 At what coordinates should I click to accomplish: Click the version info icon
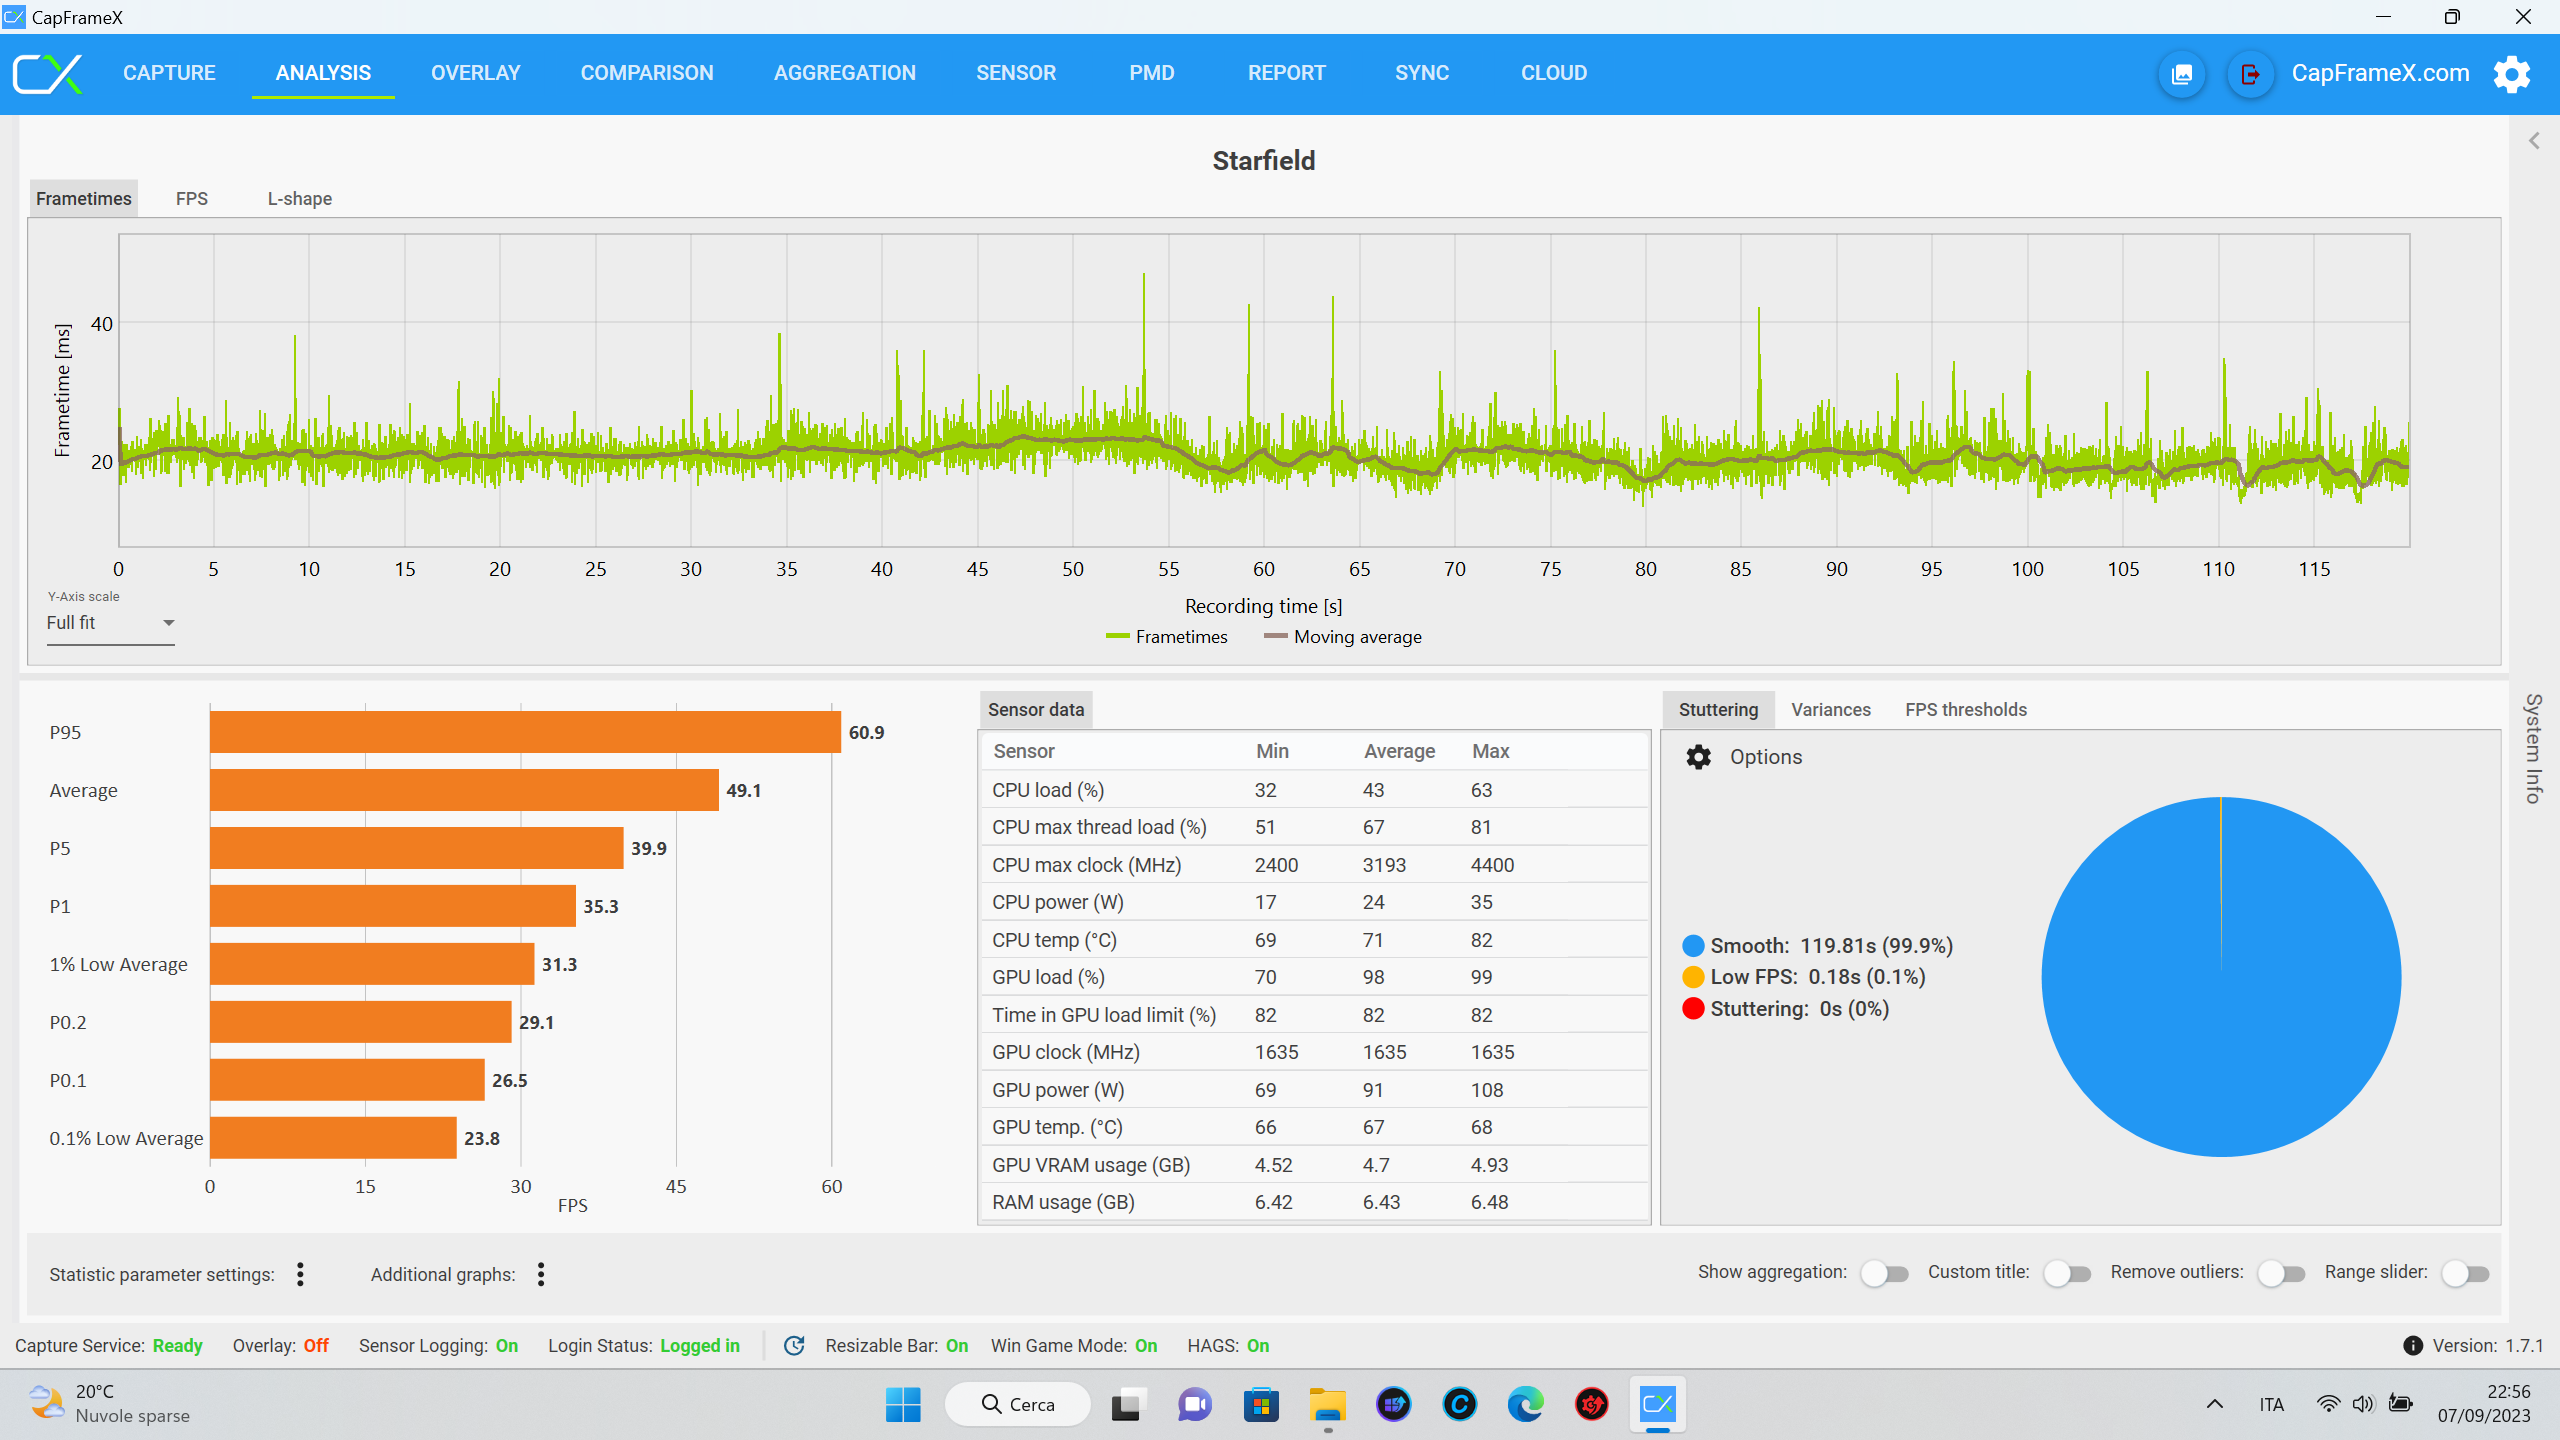pos(2413,1346)
